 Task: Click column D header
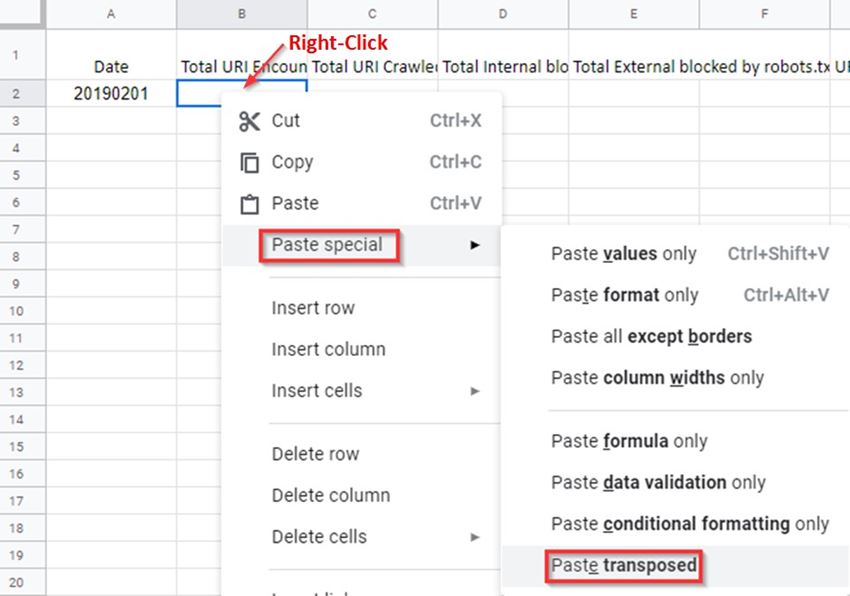click(503, 14)
